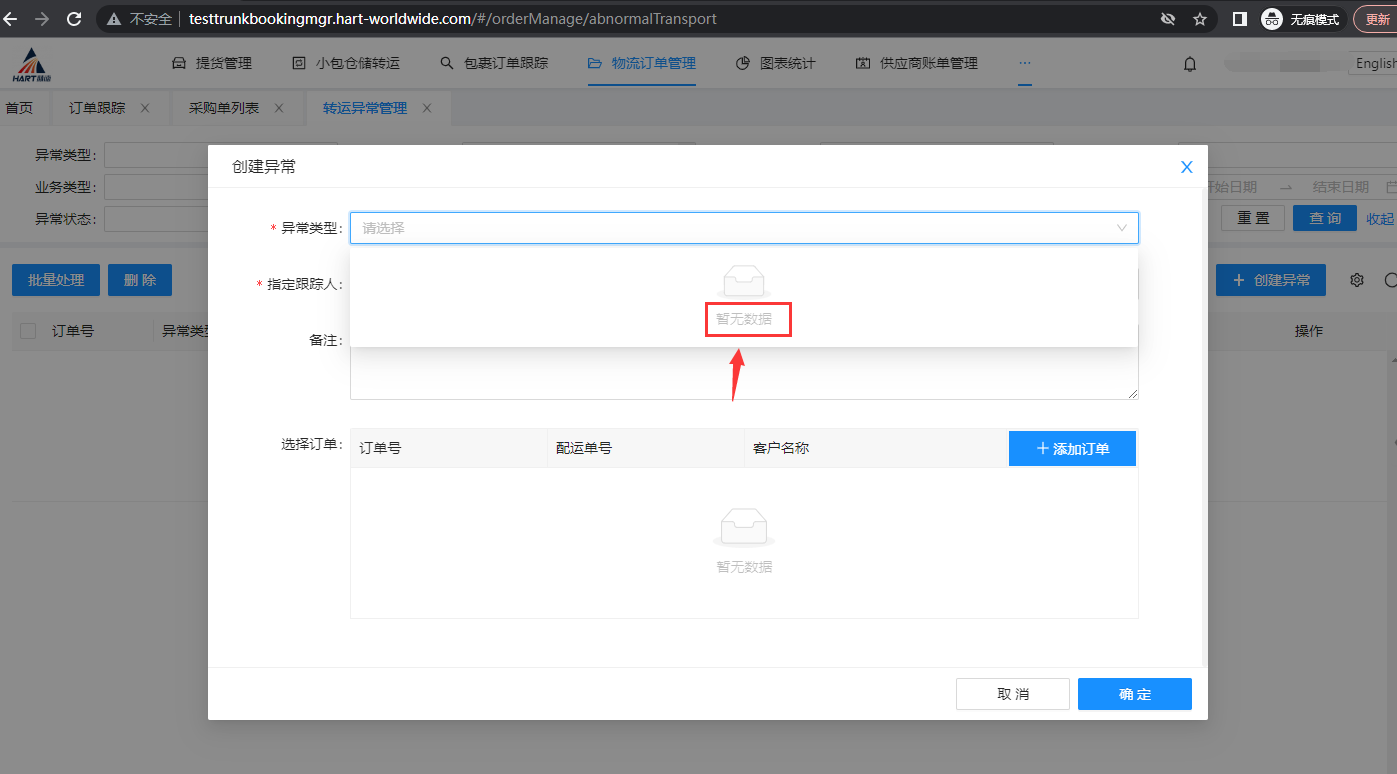
Task: Open the 图表统计 menu
Action: point(776,64)
